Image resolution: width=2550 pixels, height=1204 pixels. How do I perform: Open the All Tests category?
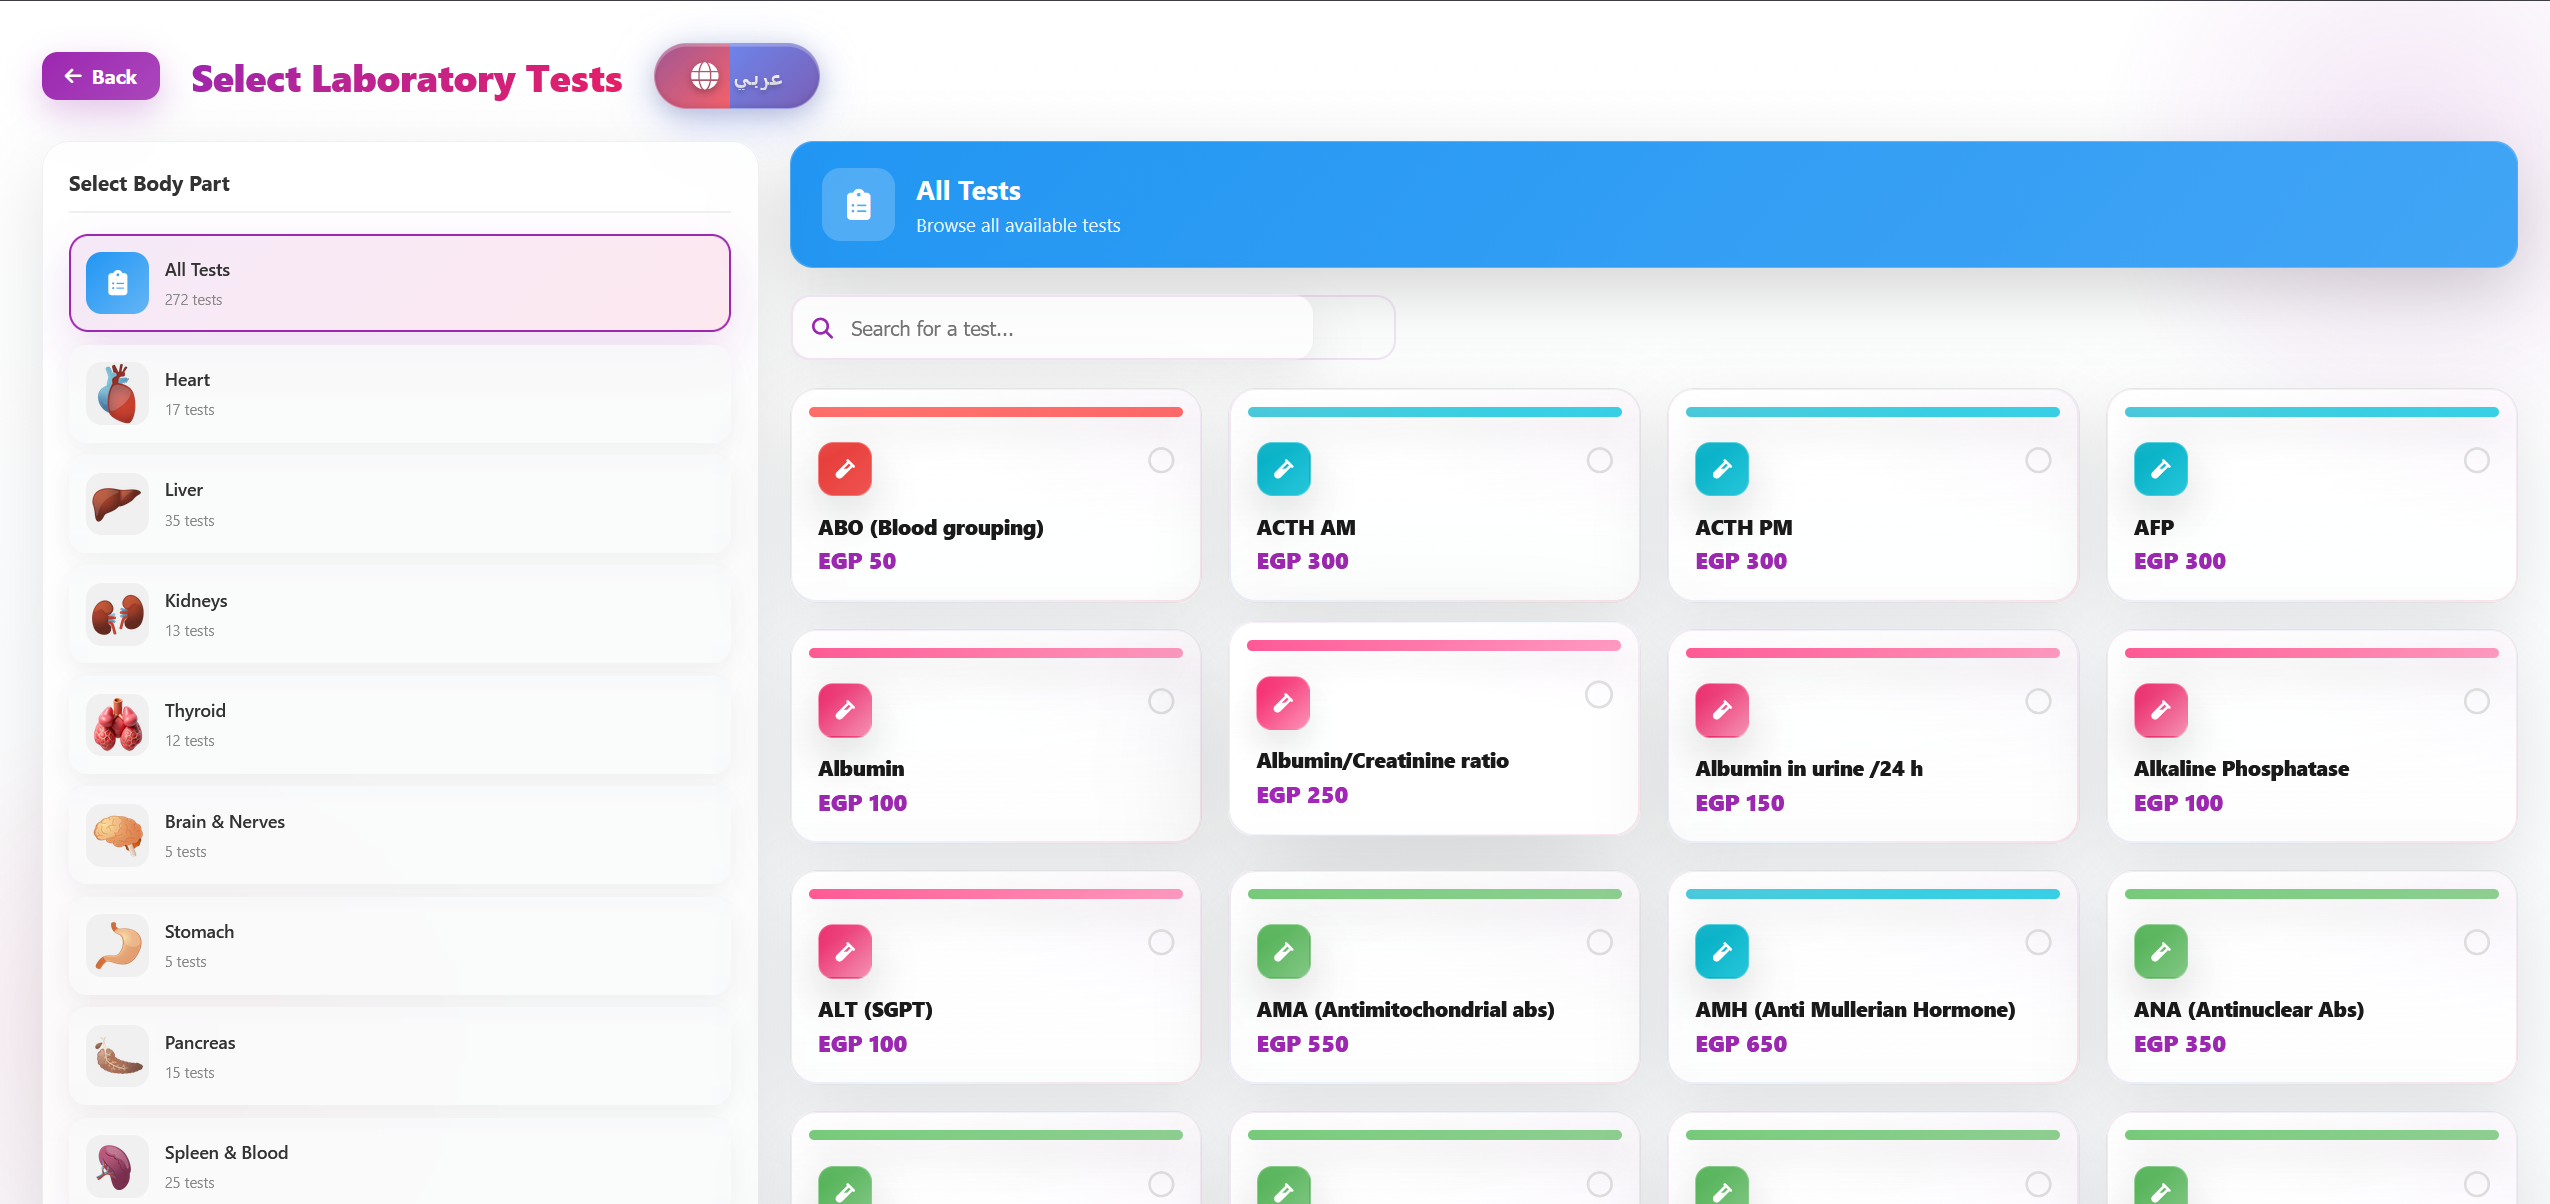click(x=399, y=283)
